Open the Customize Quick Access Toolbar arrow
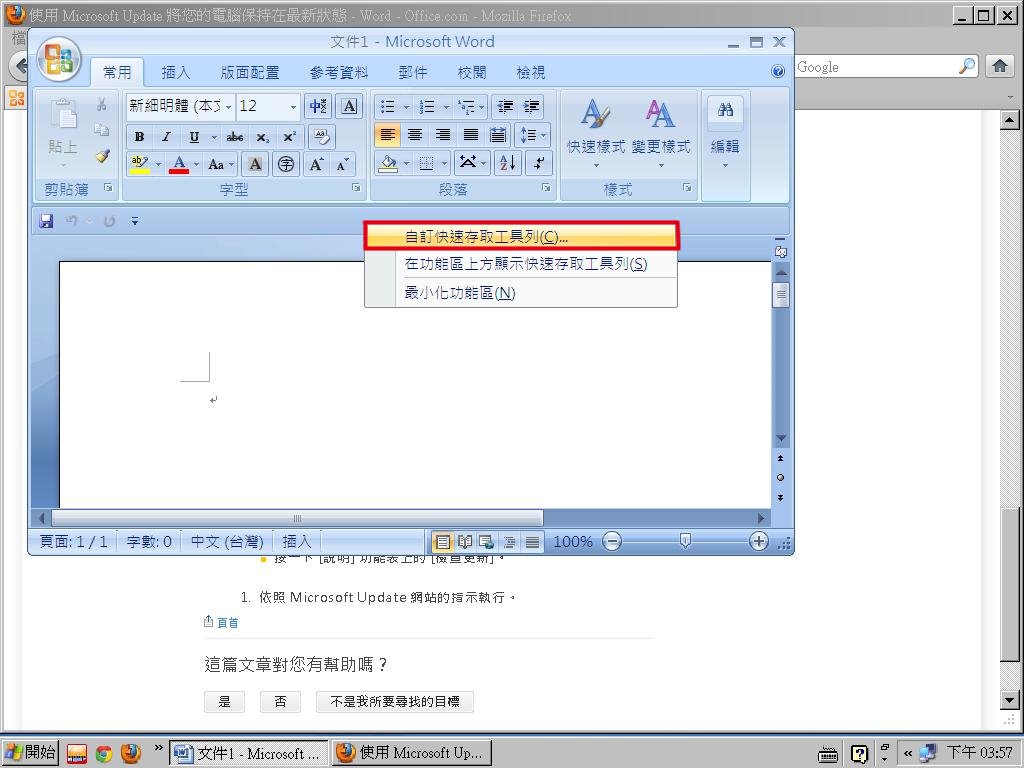This screenshot has width=1024, height=768. (x=135, y=221)
